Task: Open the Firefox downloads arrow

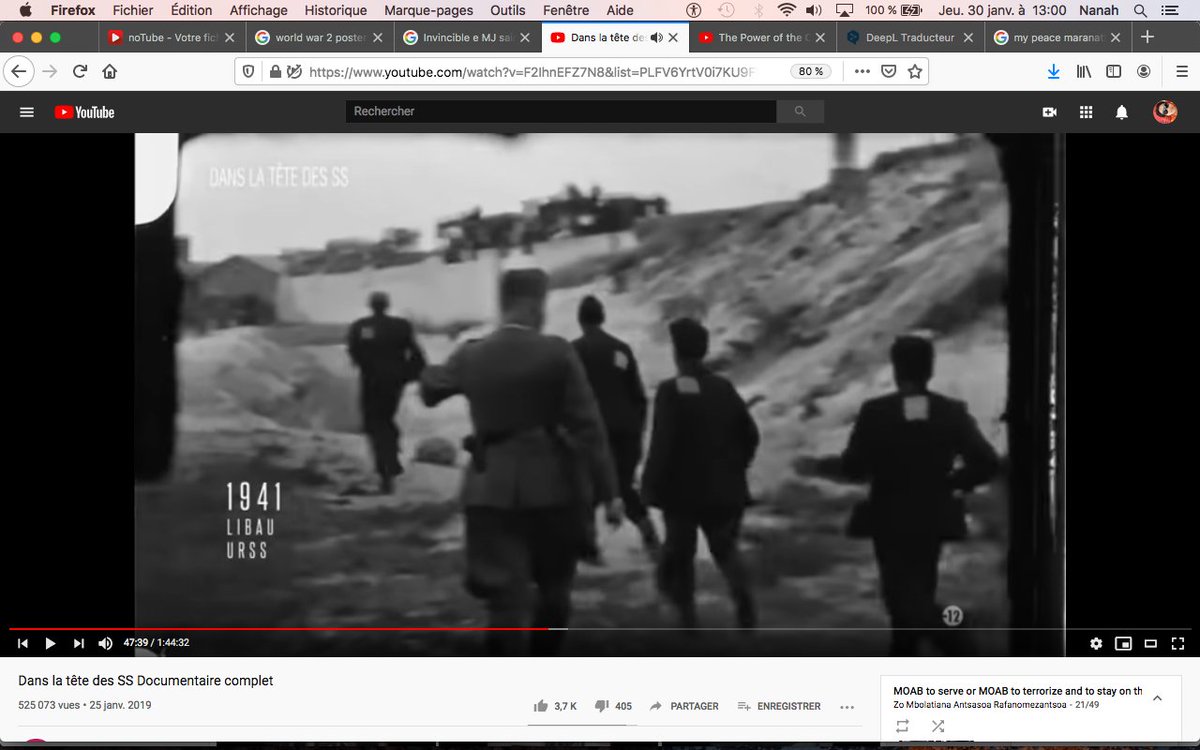Action: tap(1053, 72)
